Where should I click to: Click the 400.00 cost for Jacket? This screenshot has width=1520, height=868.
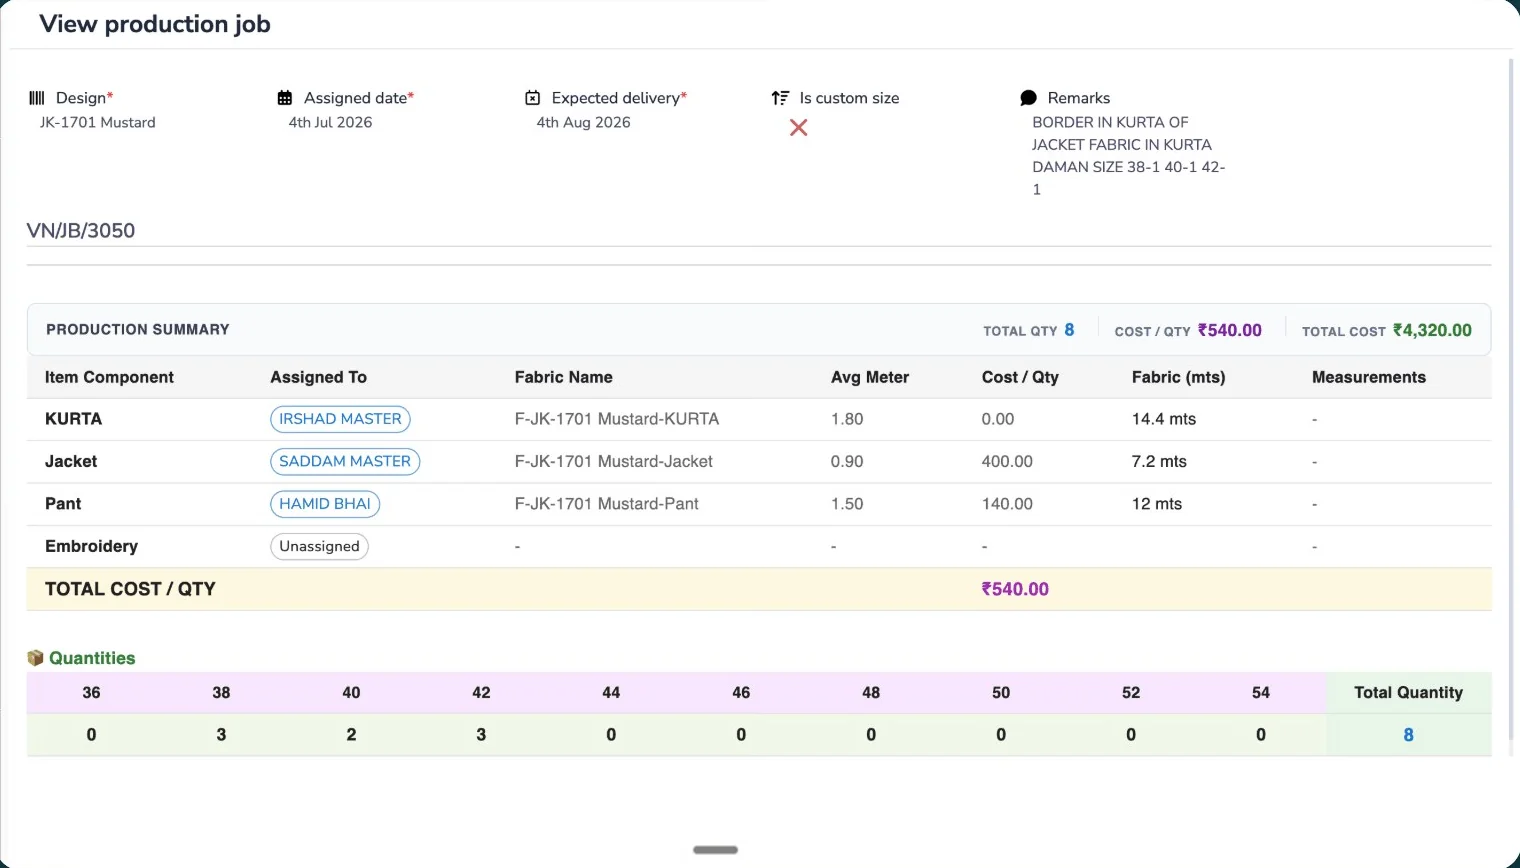pos(1007,461)
